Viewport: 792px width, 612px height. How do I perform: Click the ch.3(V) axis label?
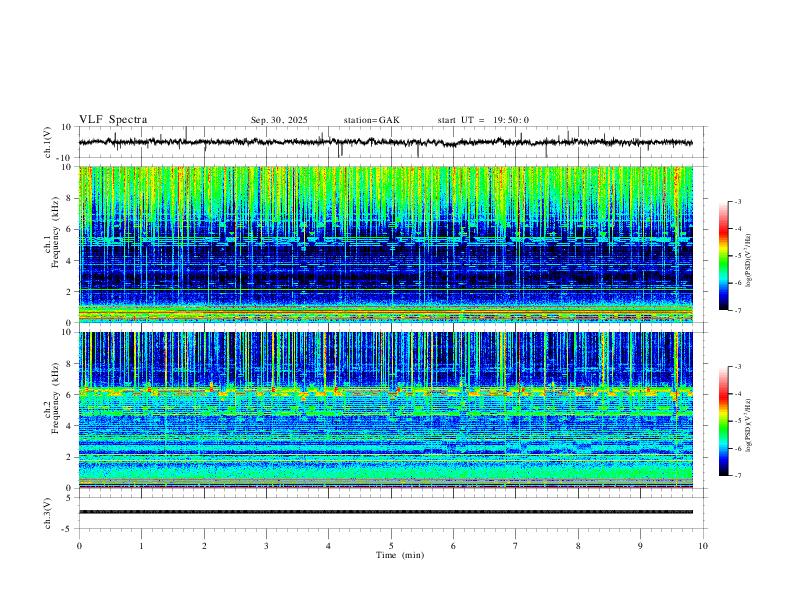pos(48,513)
